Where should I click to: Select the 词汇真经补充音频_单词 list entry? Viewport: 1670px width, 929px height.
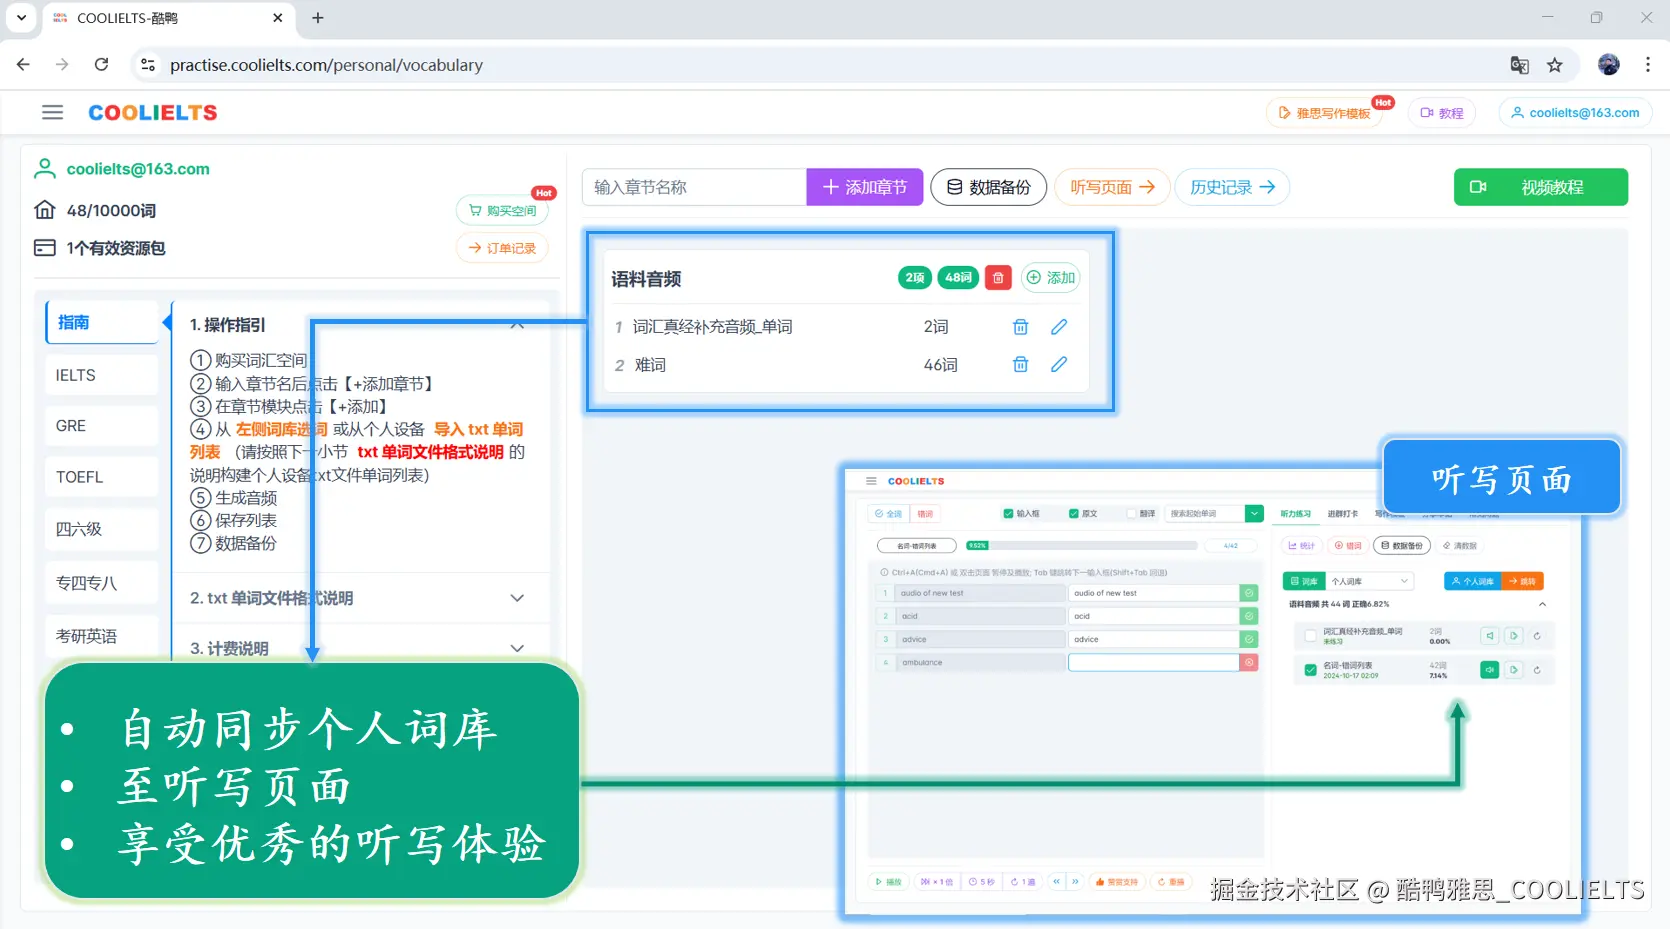pos(712,327)
